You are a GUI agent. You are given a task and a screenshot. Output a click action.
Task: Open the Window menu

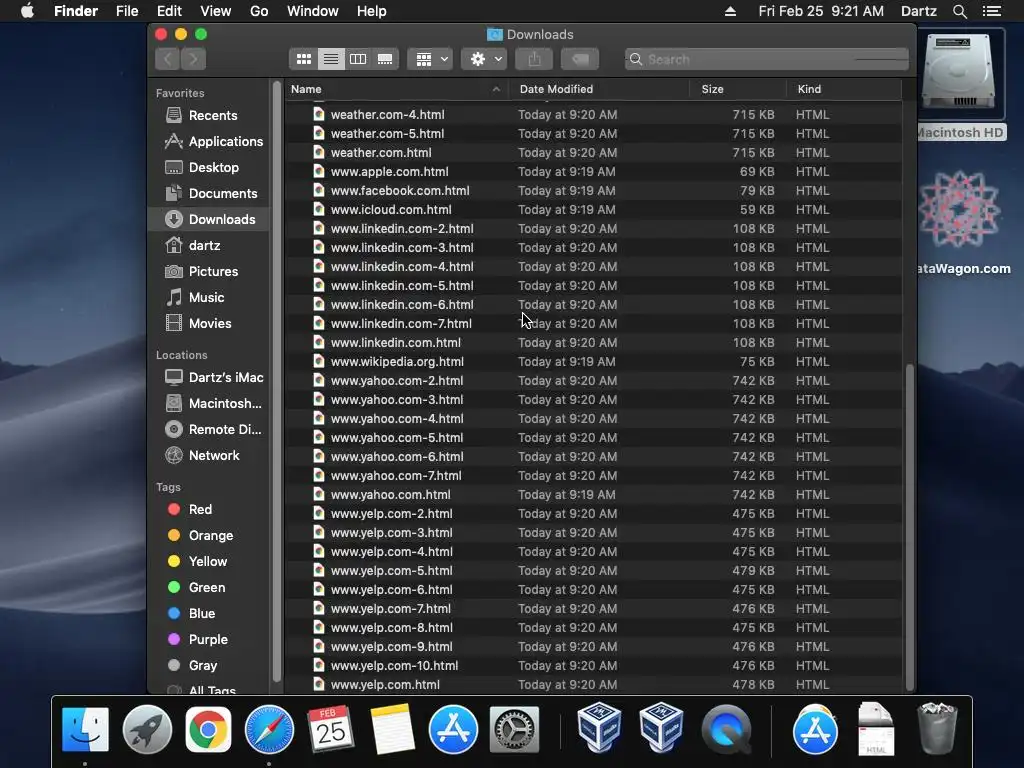pyautogui.click(x=313, y=11)
